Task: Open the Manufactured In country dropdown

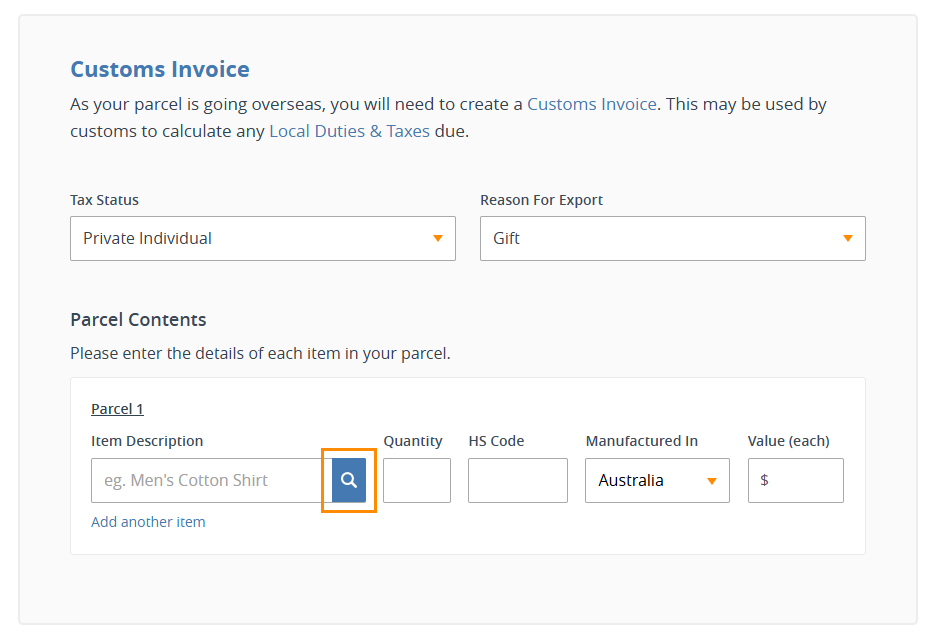Action: [657, 480]
